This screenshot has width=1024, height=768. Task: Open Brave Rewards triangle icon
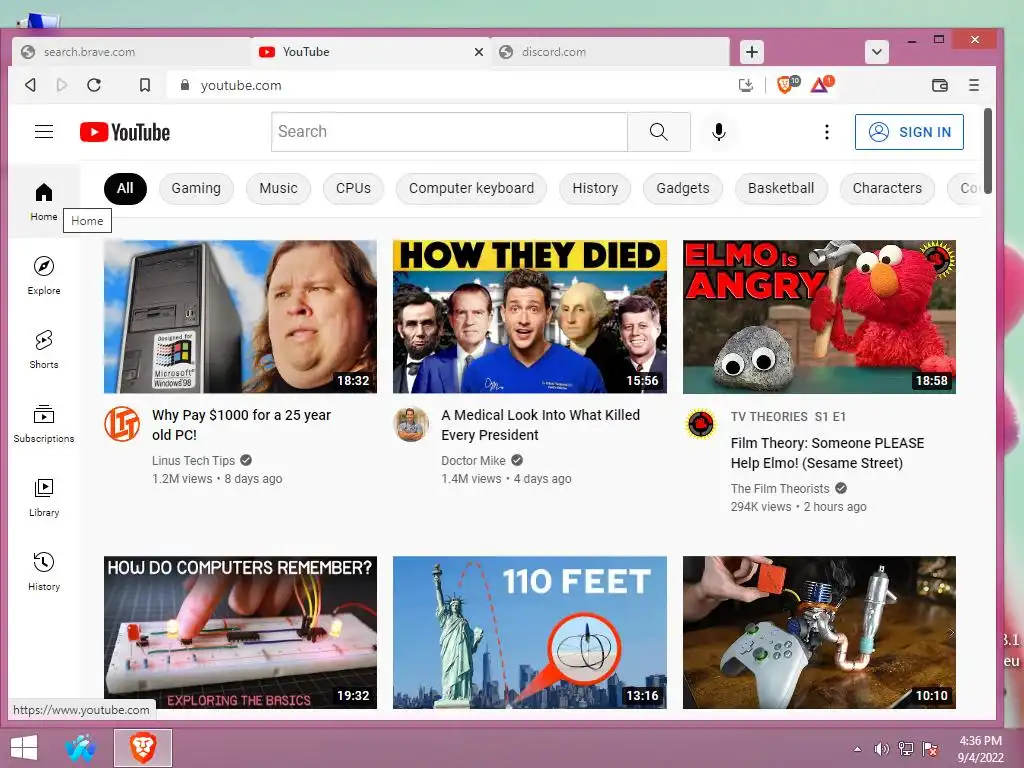point(822,85)
